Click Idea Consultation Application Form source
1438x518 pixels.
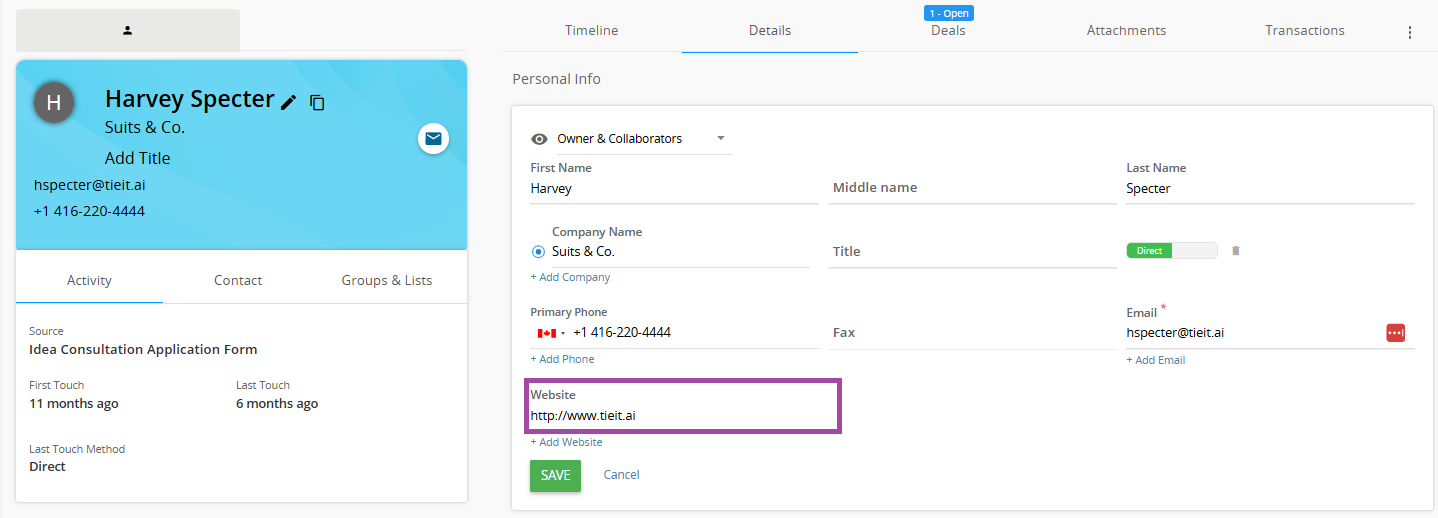click(x=143, y=350)
